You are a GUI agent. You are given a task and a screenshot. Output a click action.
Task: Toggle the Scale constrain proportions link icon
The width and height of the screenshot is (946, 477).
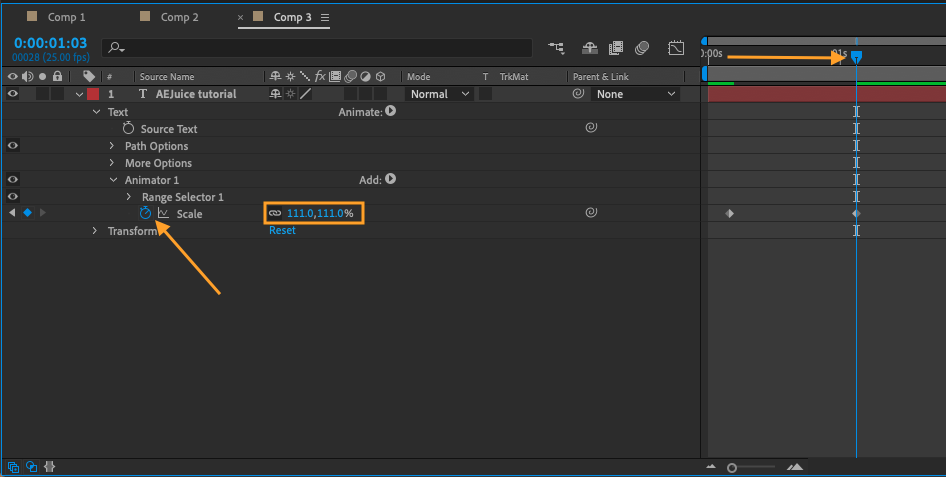click(275, 213)
